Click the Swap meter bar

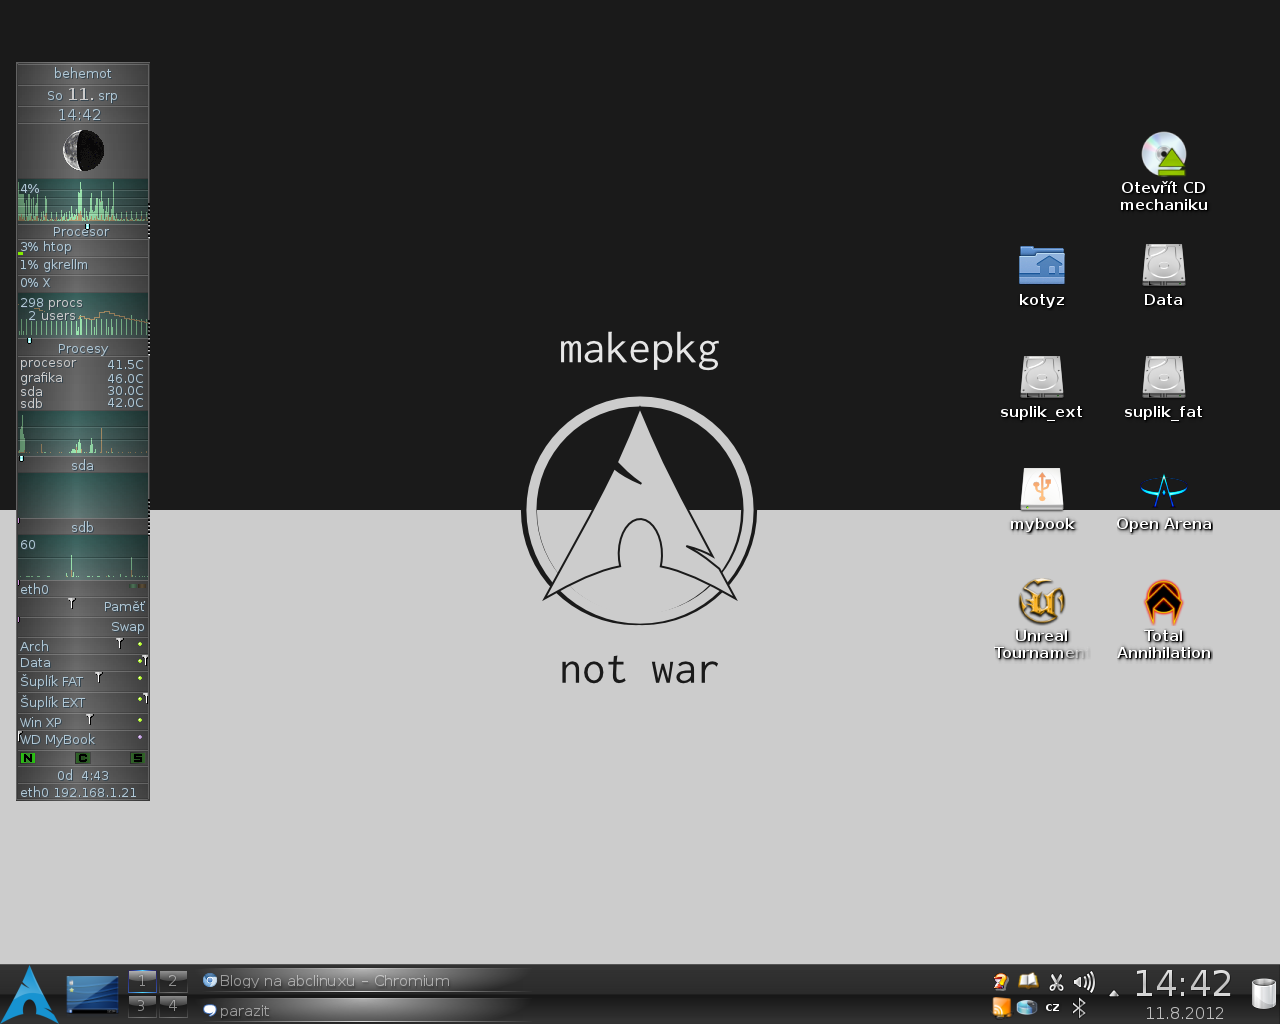83,626
